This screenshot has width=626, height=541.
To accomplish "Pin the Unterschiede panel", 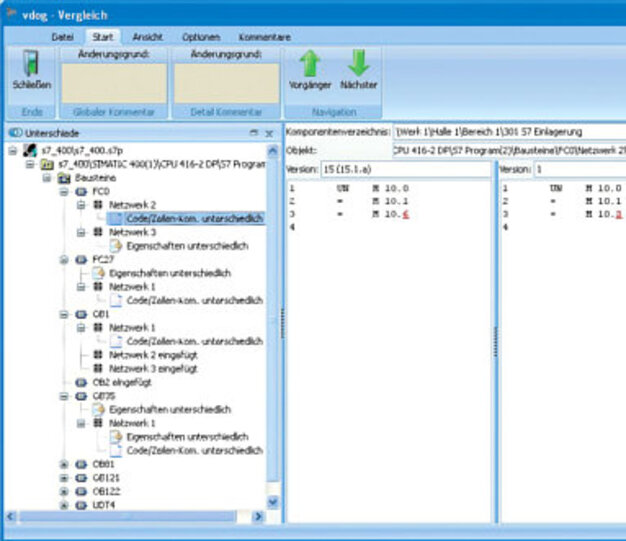I will [254, 132].
